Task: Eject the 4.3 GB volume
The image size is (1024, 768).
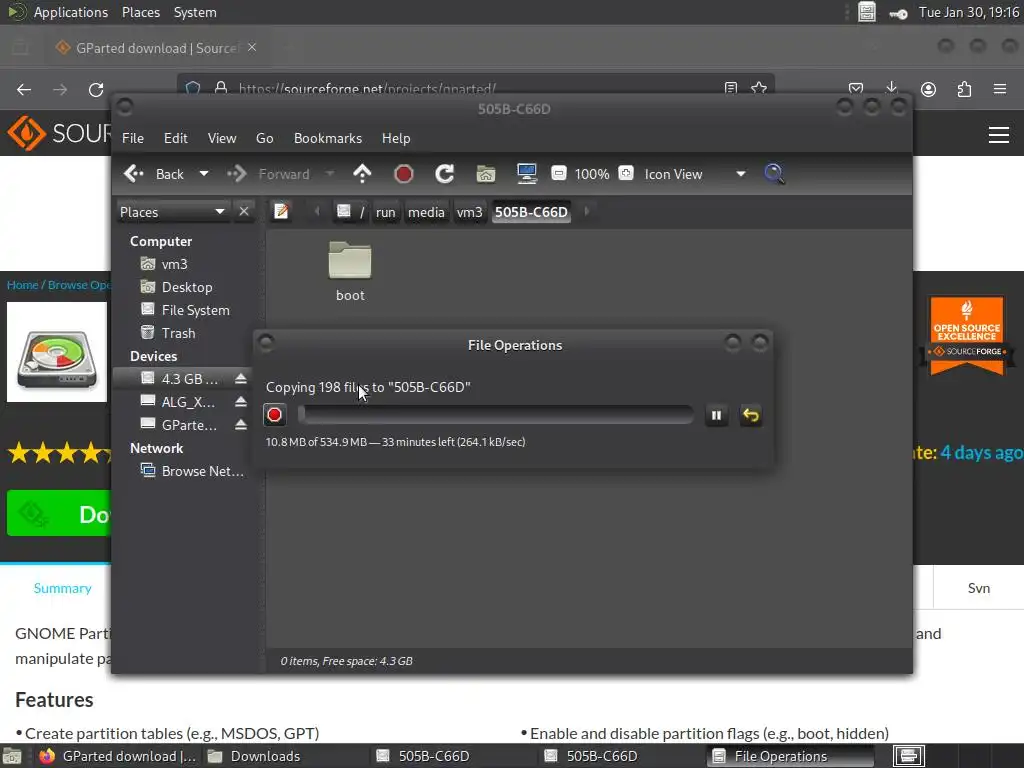Action: coord(241,379)
